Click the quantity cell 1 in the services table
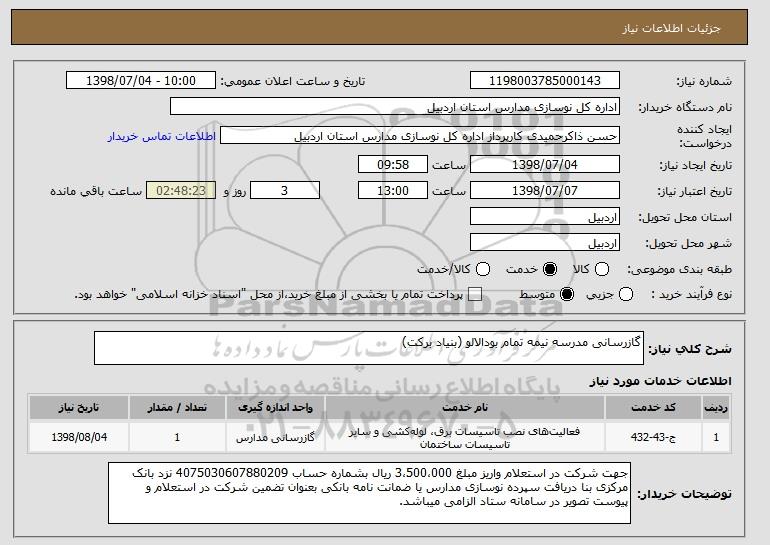This screenshot has height=545, width=770. [x=177, y=437]
